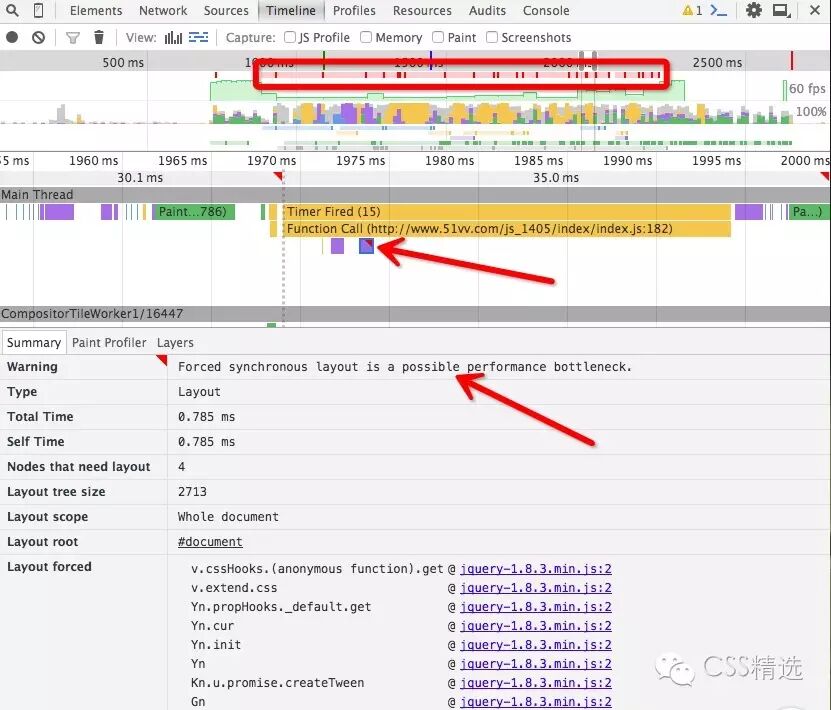Enable JS Profile capture checkbox
Screen dimensions: 831x710
[289, 37]
